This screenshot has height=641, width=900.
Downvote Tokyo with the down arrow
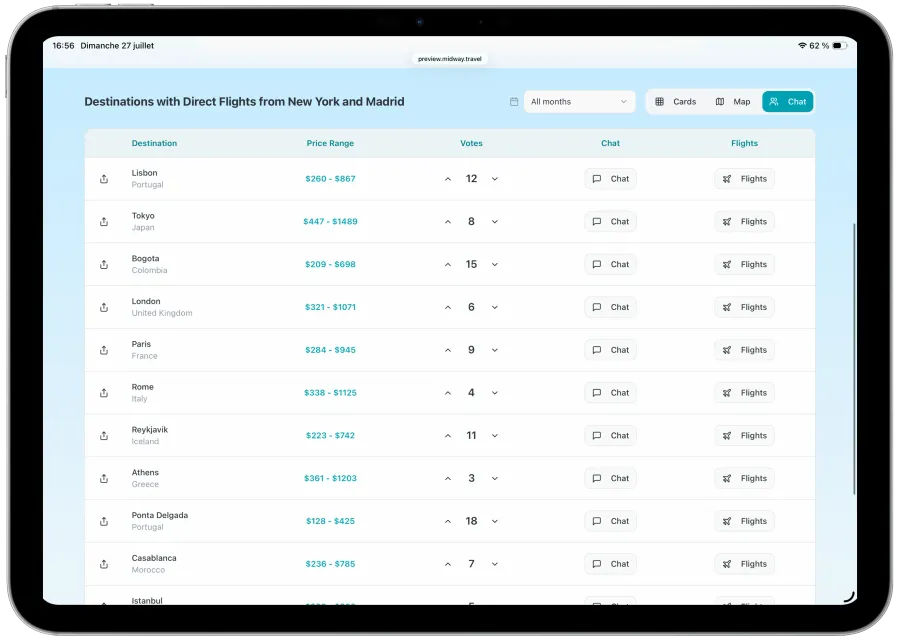pos(494,221)
